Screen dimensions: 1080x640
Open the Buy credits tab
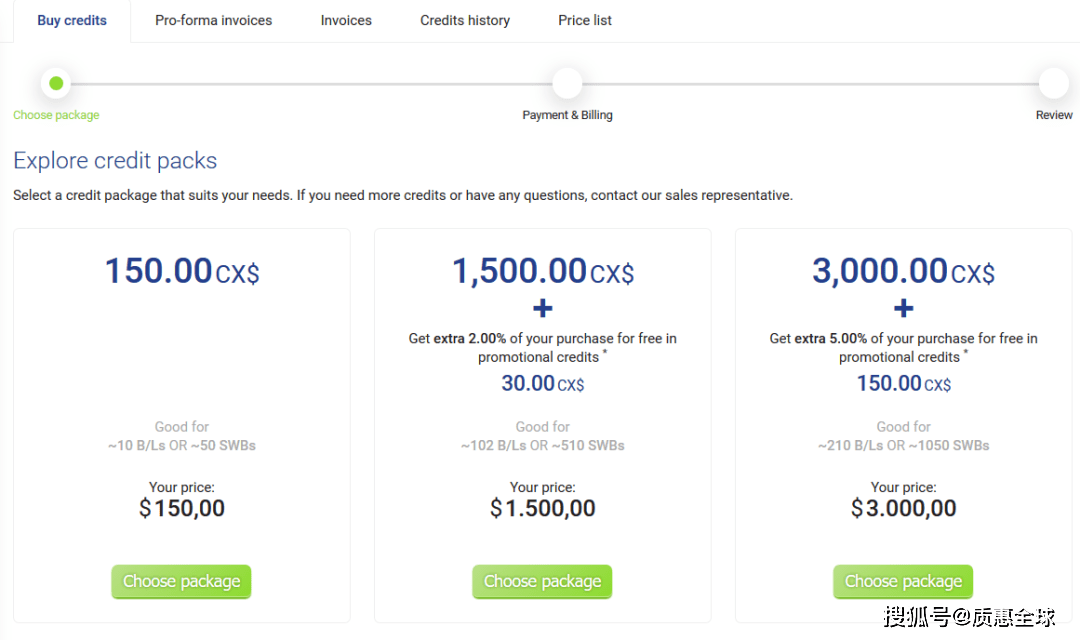pyautogui.click(x=72, y=20)
